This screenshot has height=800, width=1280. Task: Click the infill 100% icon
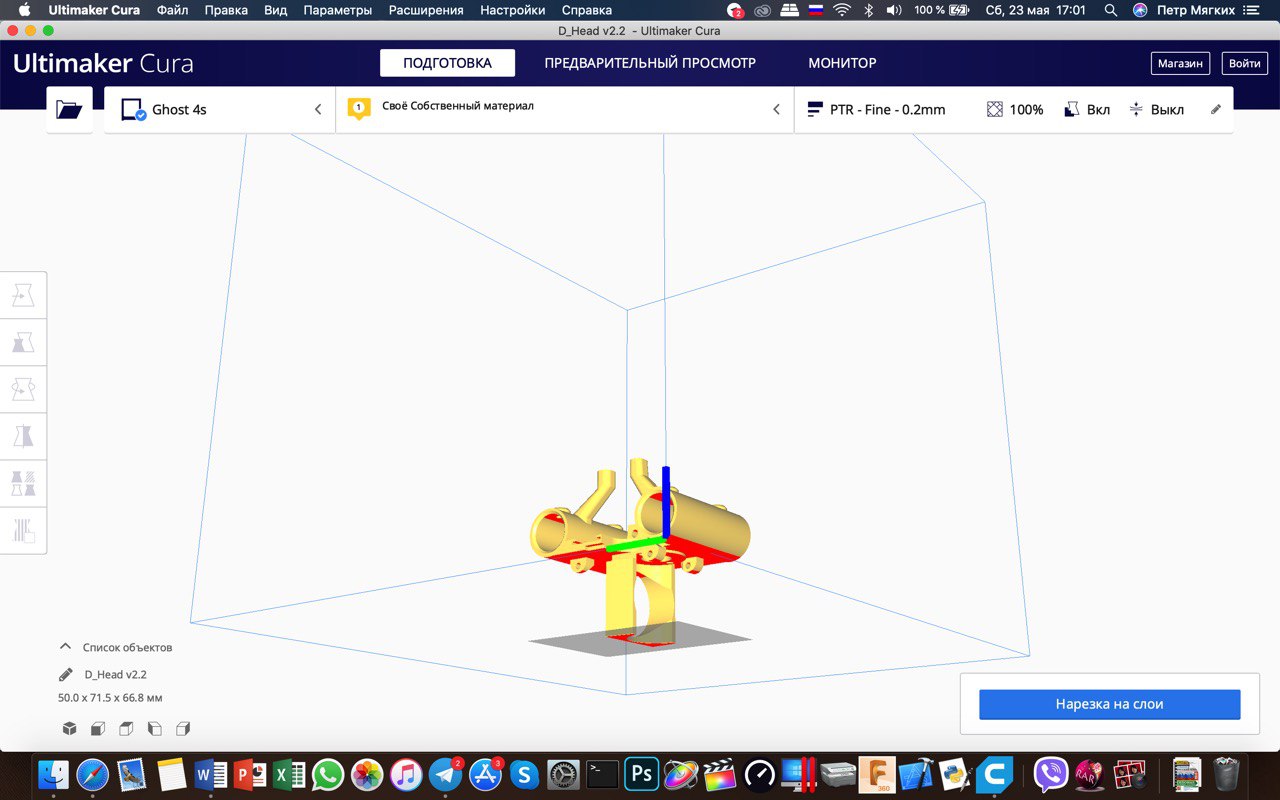pyautogui.click(x=994, y=109)
